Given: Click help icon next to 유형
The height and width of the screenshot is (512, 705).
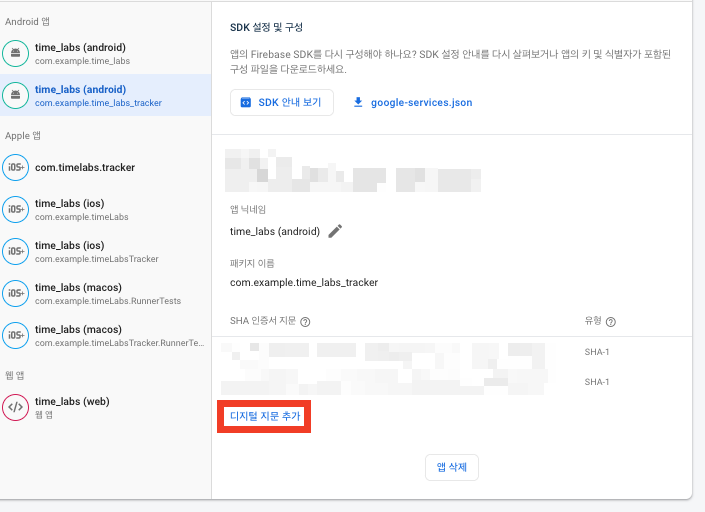Looking at the screenshot, I should [611, 322].
